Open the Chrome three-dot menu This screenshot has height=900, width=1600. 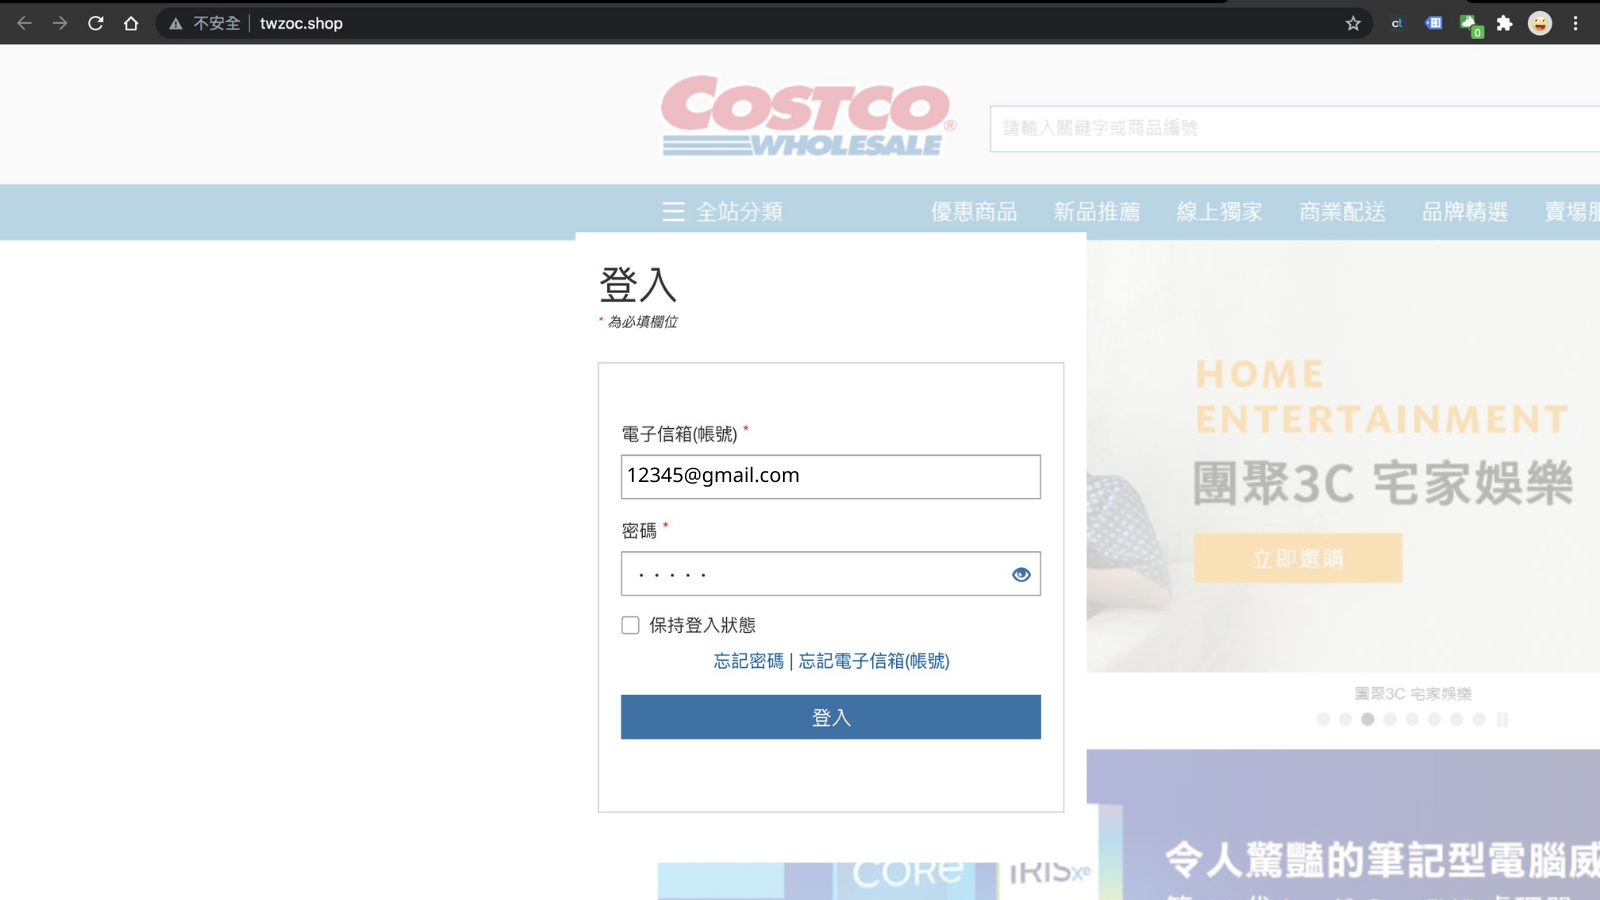coord(1575,23)
